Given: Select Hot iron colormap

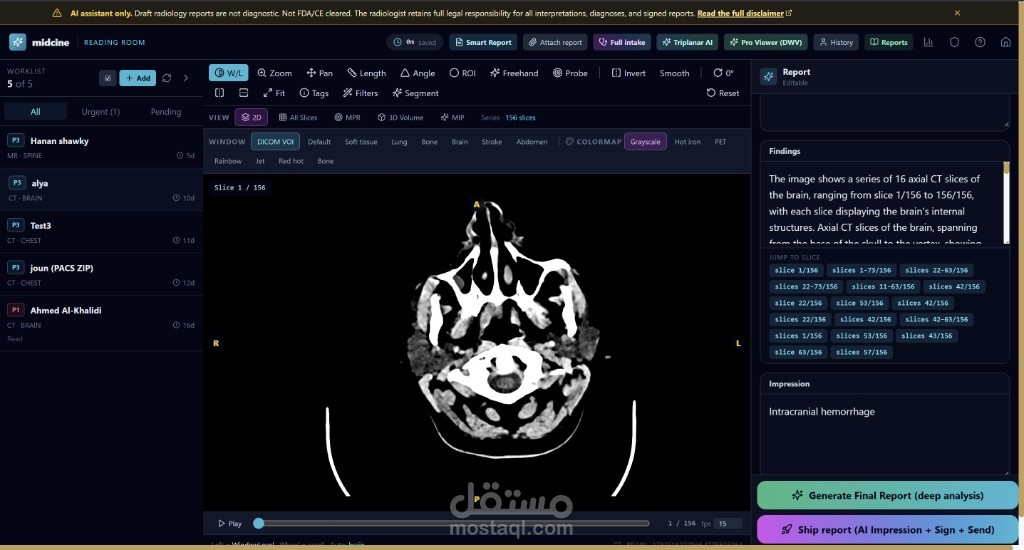Looking at the screenshot, I should 687,142.
